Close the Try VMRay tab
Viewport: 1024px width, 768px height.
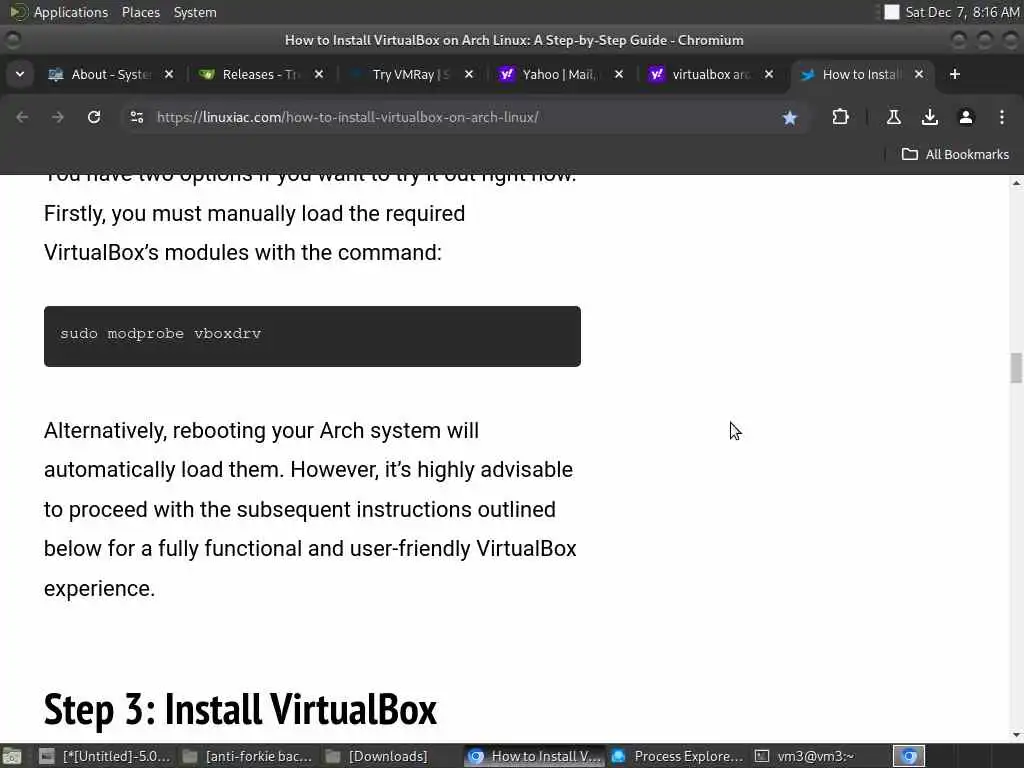point(469,74)
